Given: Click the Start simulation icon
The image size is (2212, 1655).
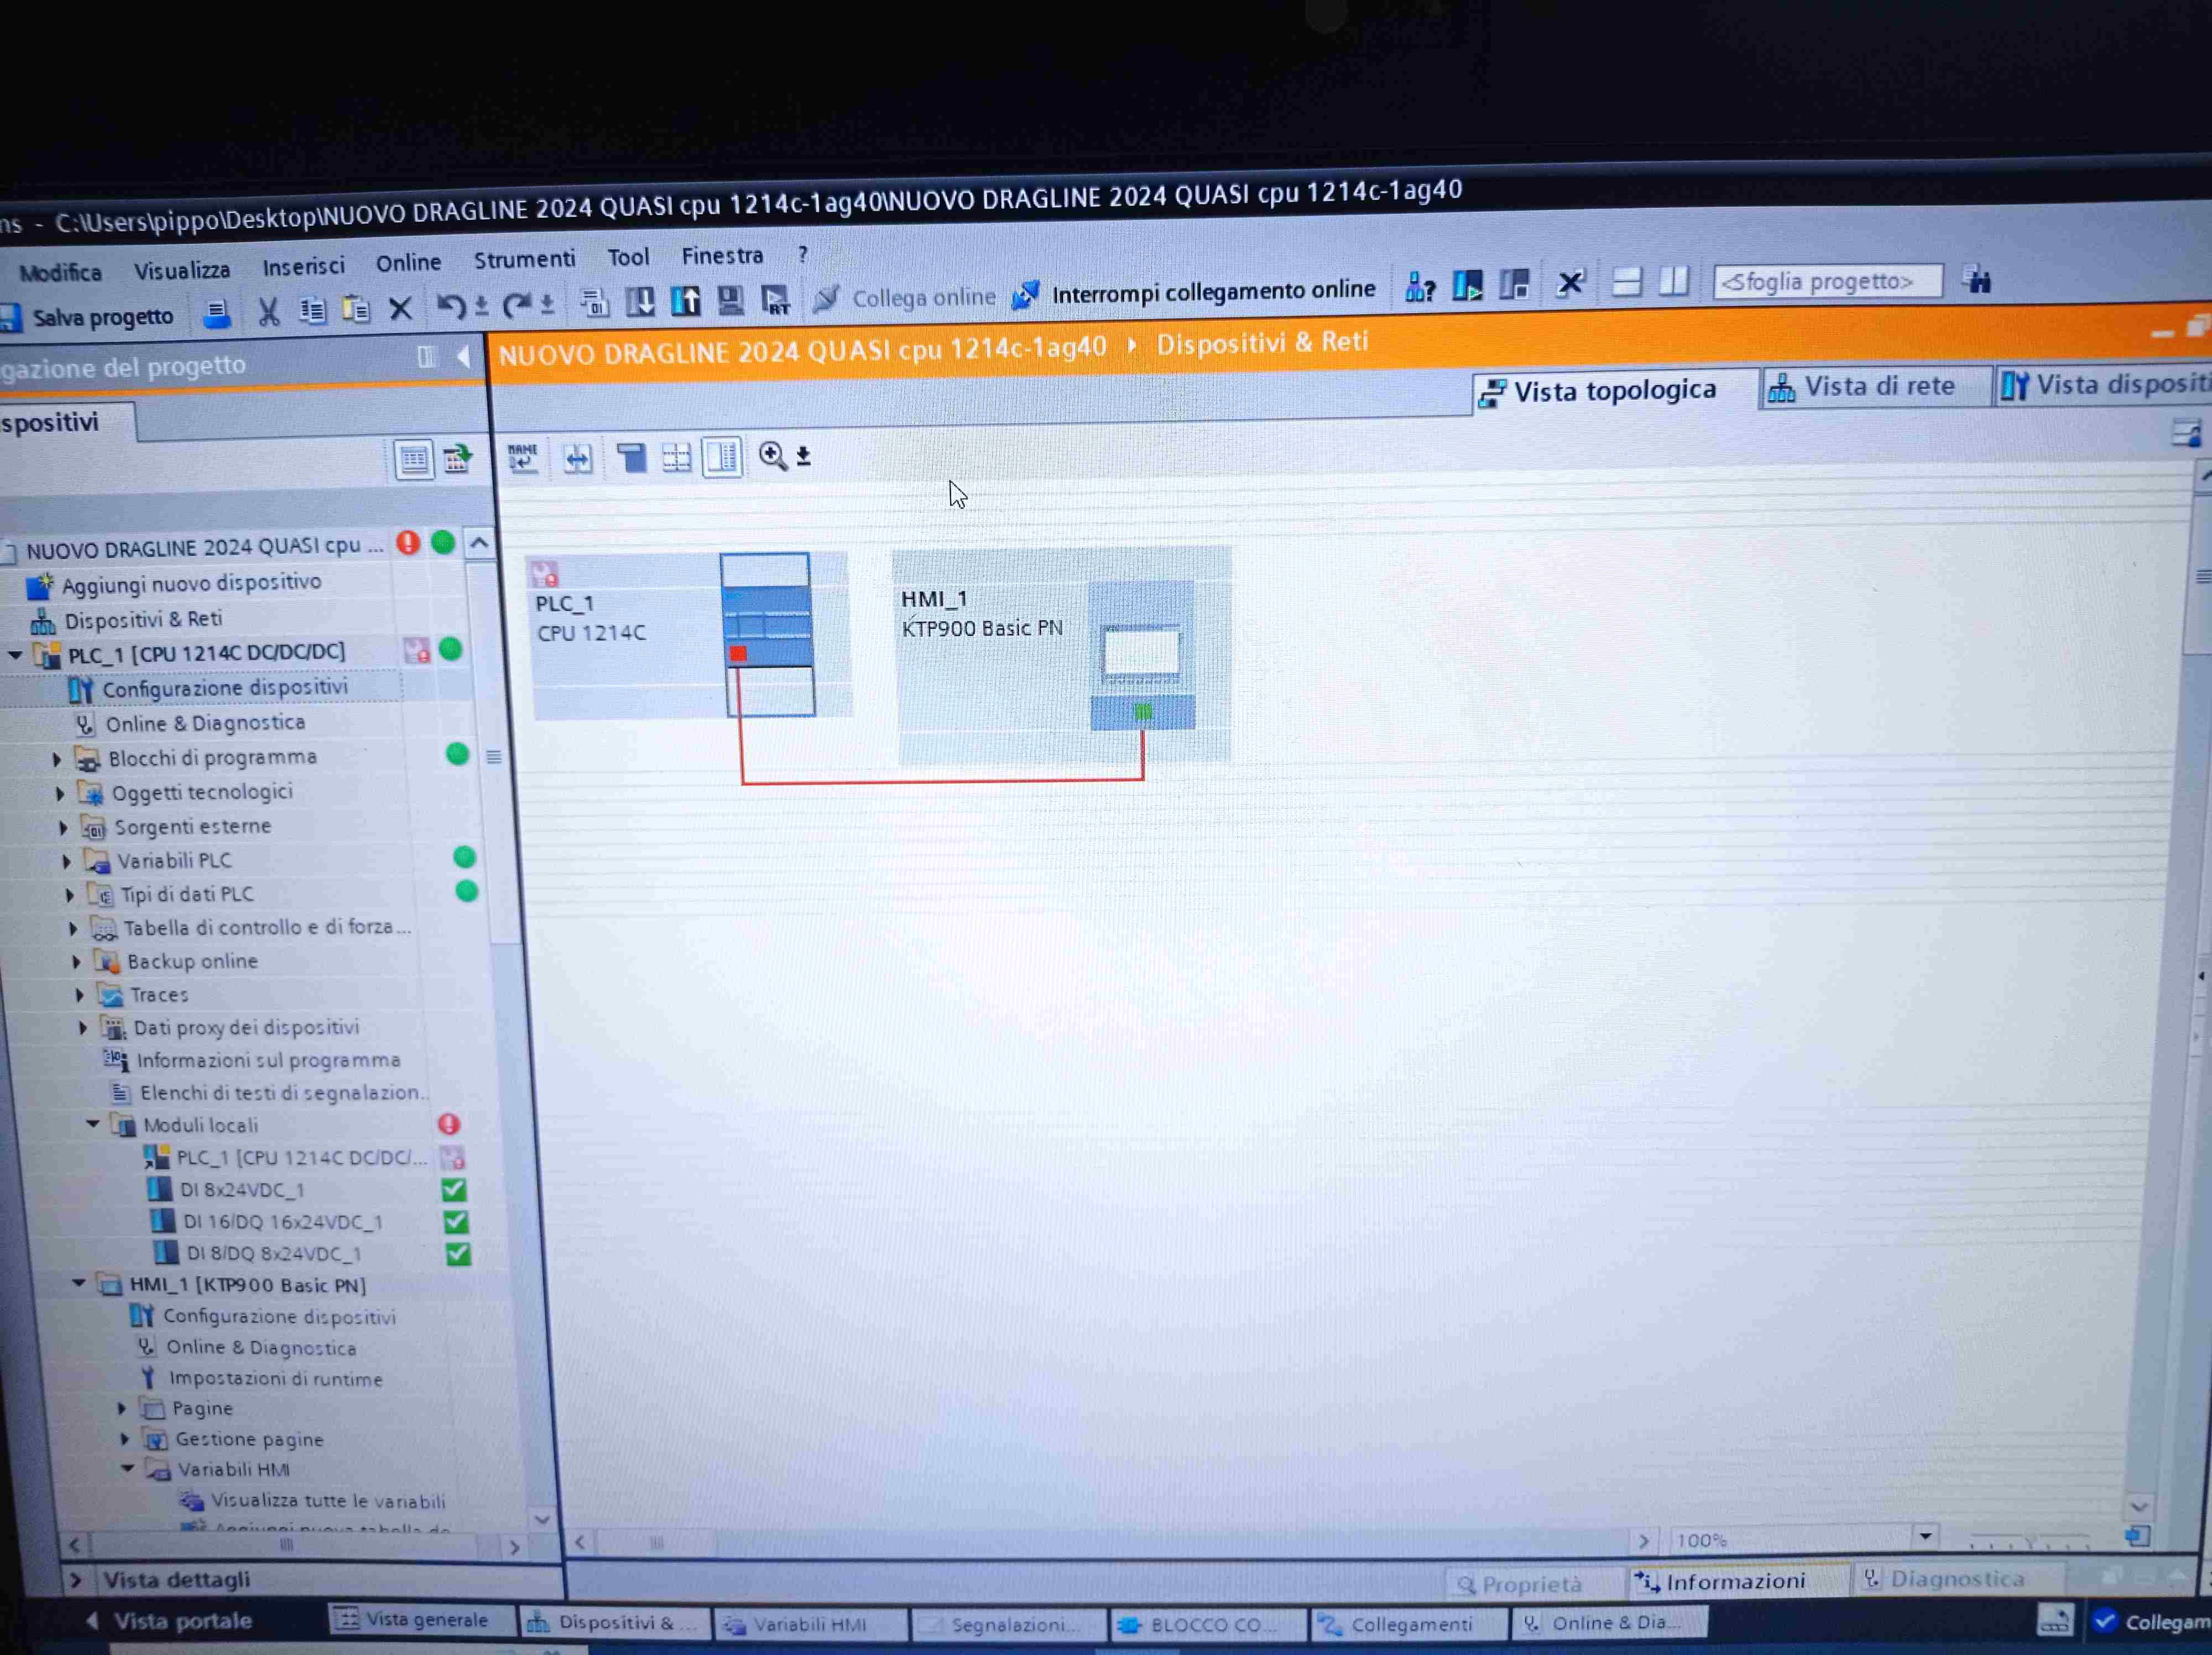Looking at the screenshot, I should click(731, 299).
